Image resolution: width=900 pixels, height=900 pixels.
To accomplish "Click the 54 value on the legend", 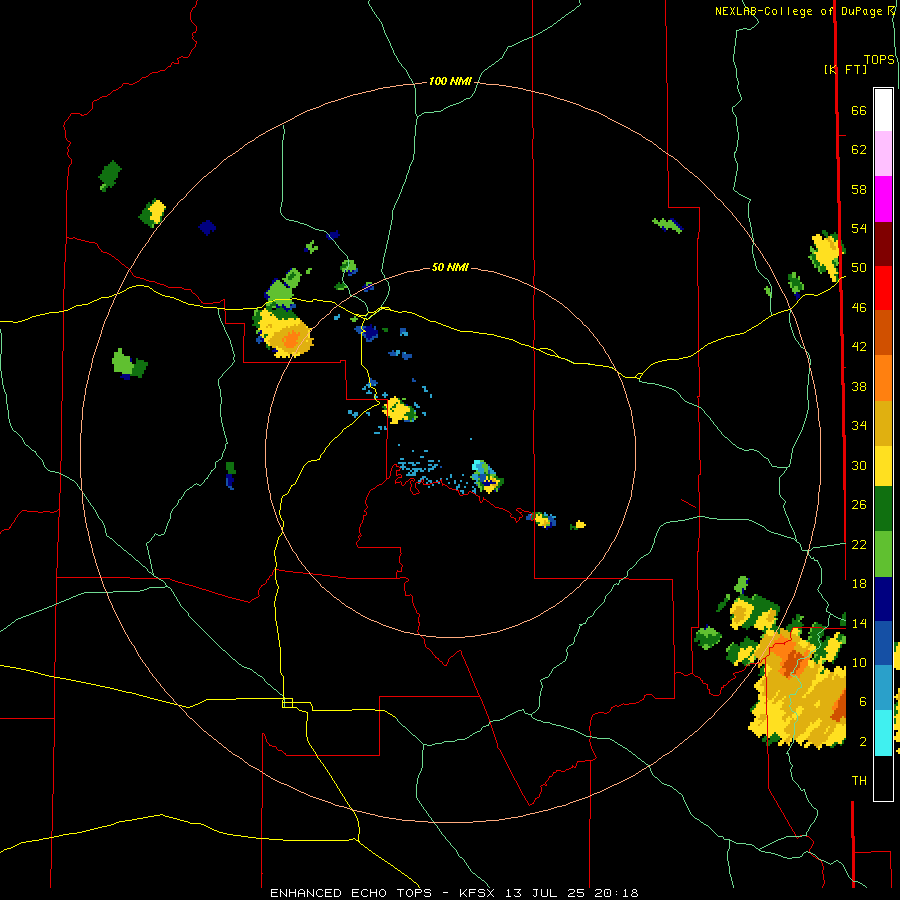I will tap(859, 228).
